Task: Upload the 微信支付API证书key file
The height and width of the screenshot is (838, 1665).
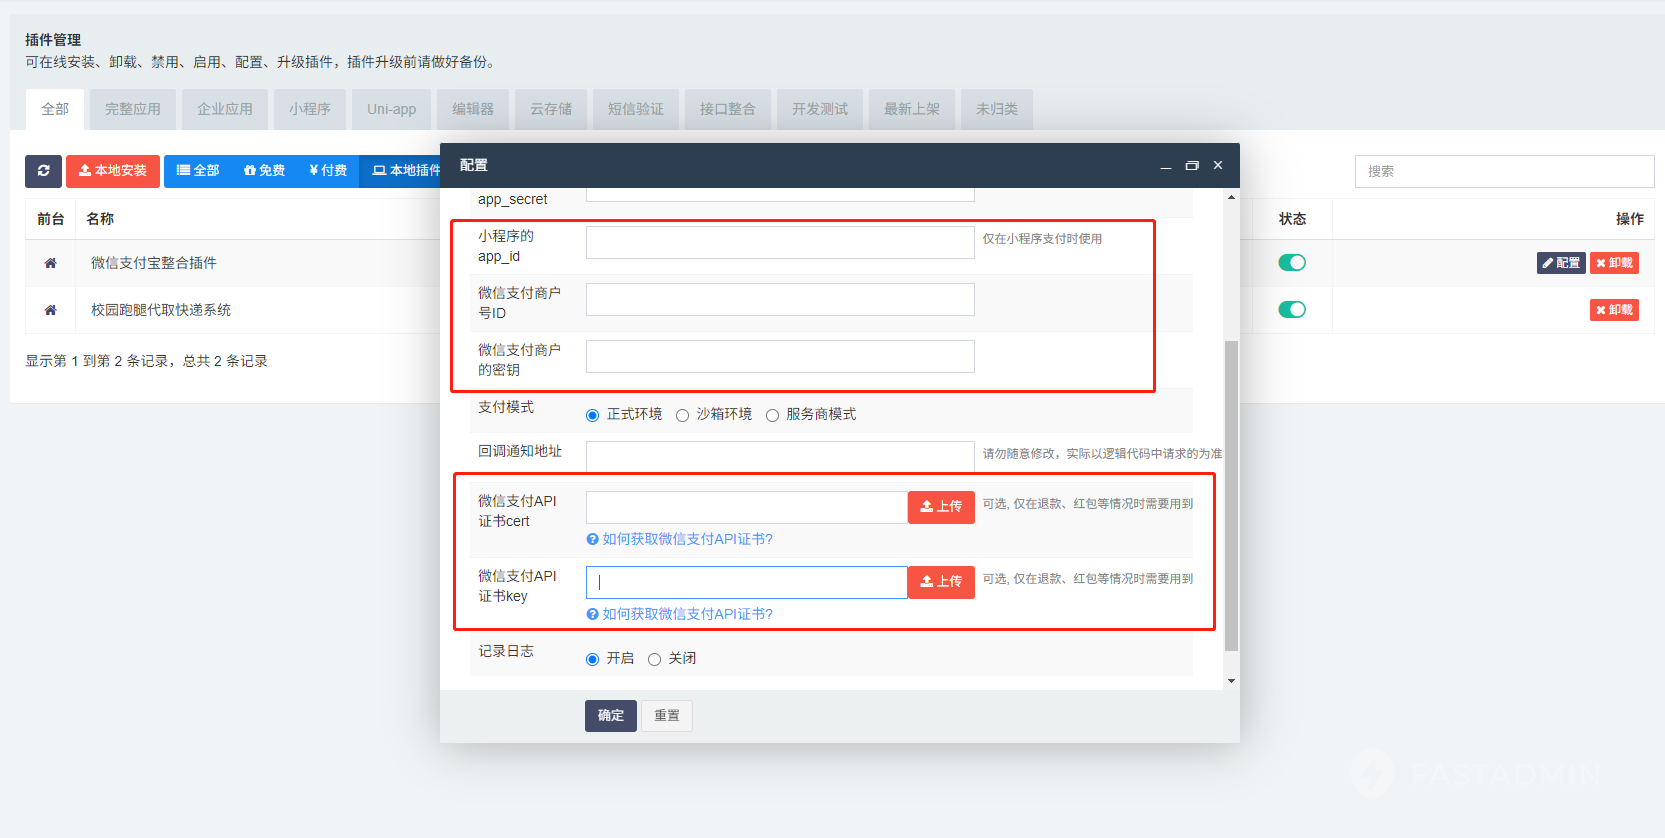Action: point(941,582)
